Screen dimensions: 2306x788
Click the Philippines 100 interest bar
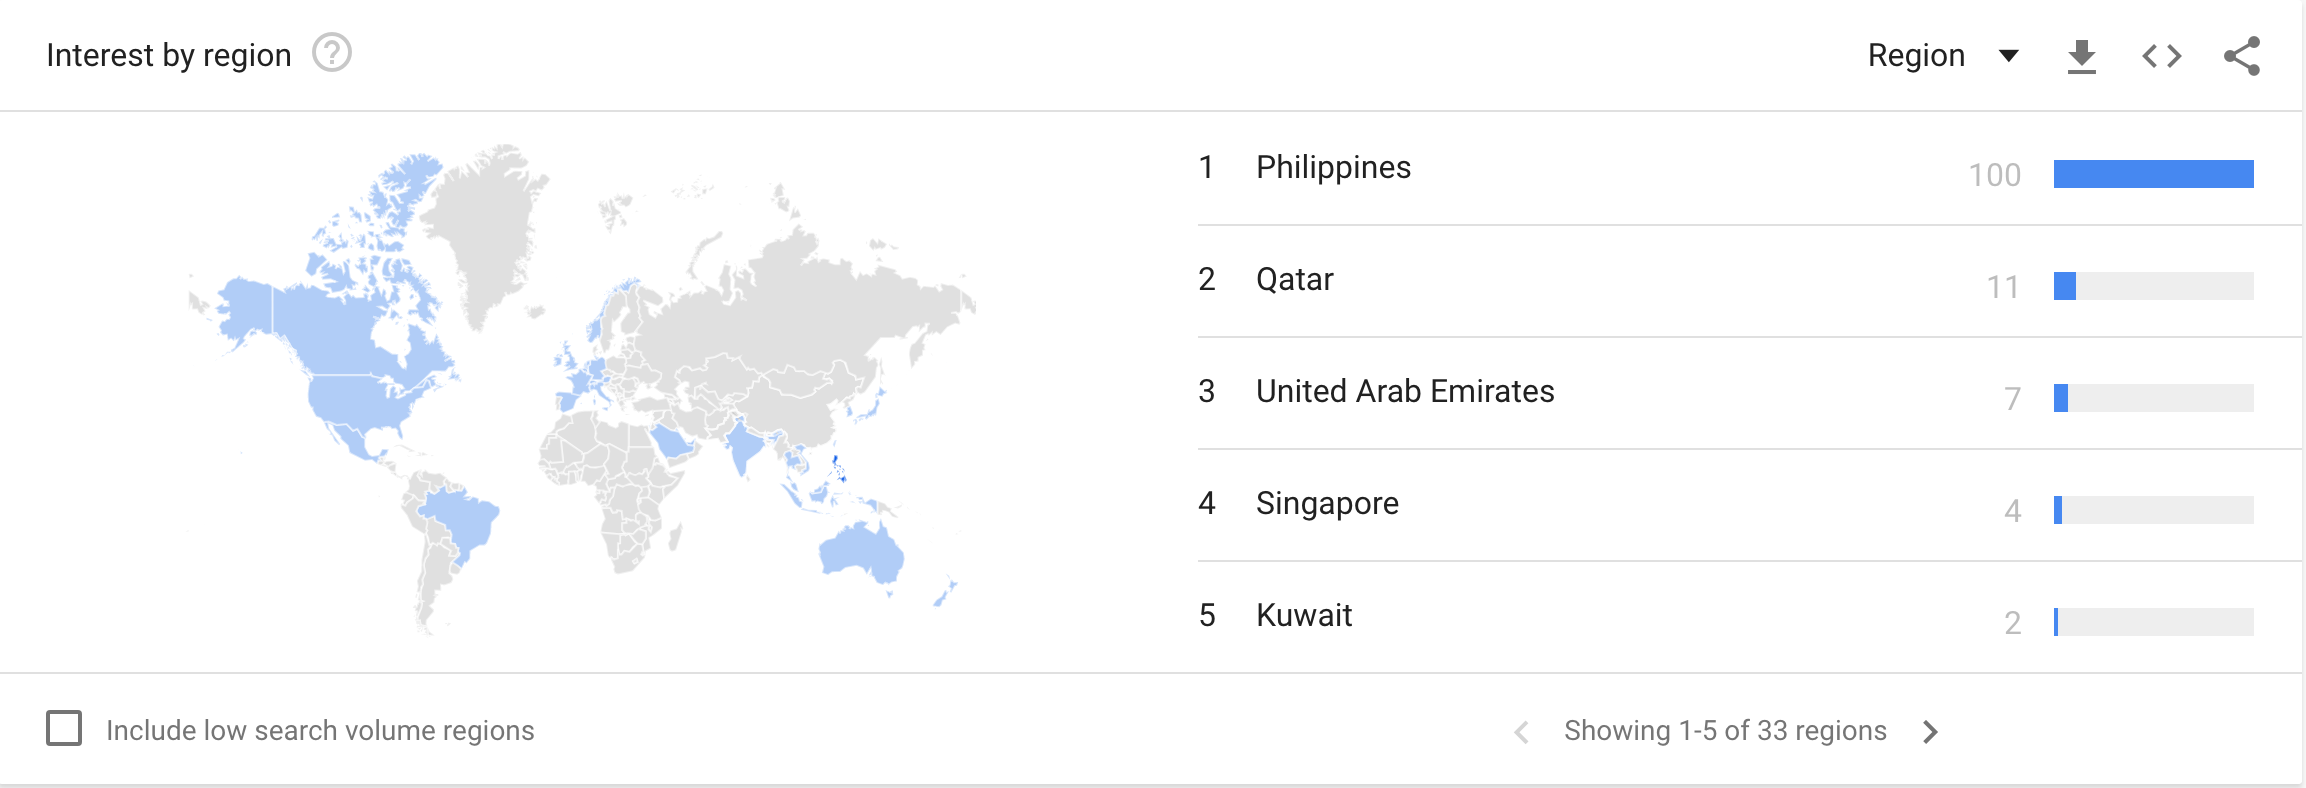click(x=2153, y=174)
